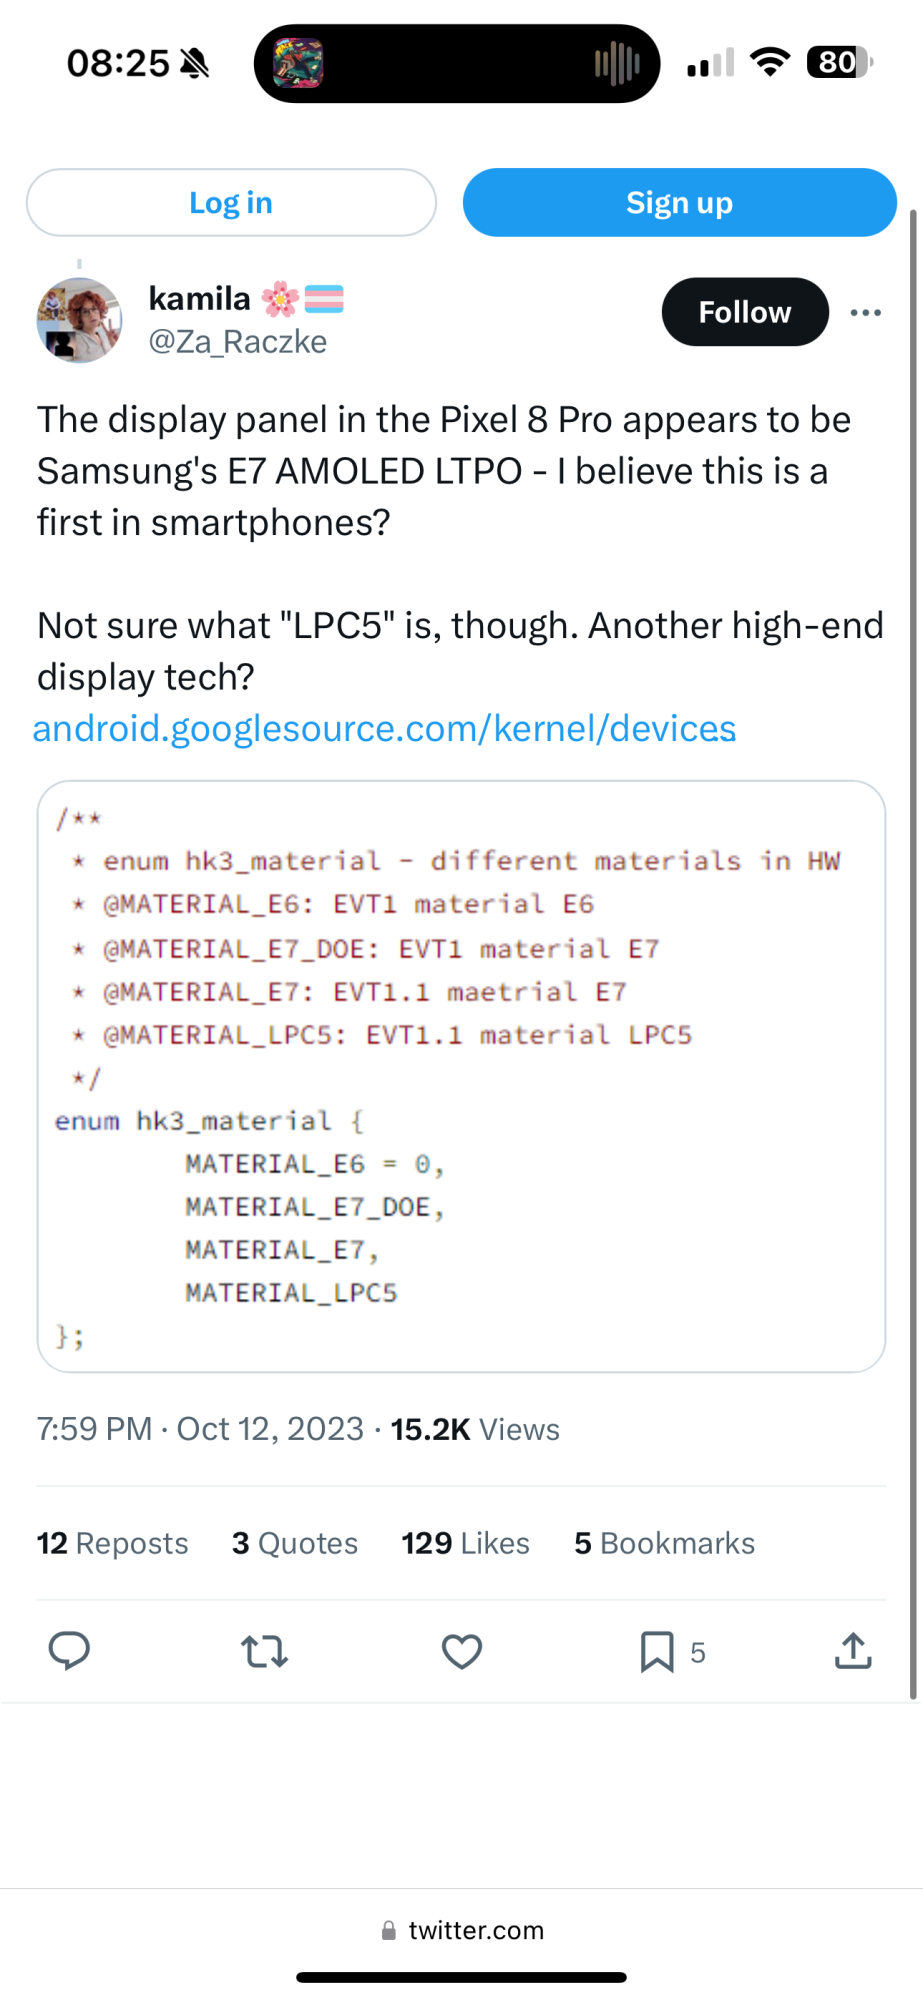923x2000 pixels.
Task: Tap kamila's profile avatar
Action: pyautogui.click(x=79, y=320)
